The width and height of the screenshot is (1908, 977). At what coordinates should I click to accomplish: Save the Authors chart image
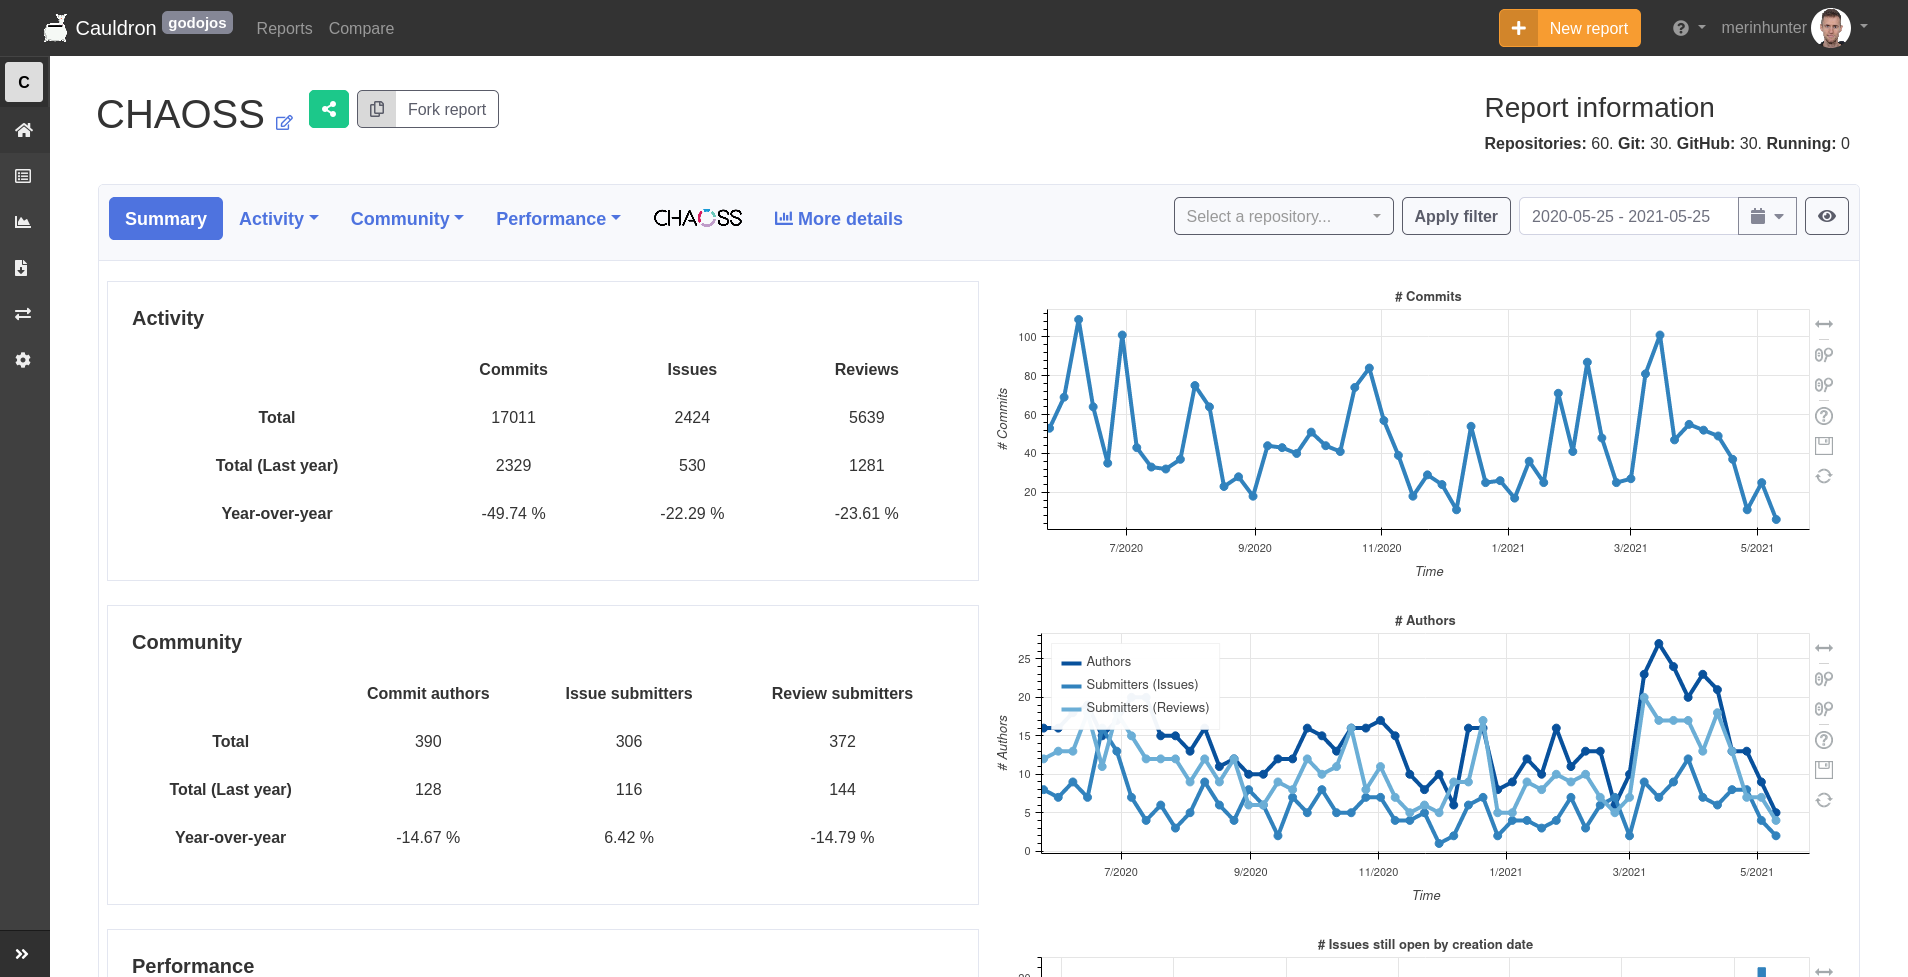click(x=1824, y=770)
